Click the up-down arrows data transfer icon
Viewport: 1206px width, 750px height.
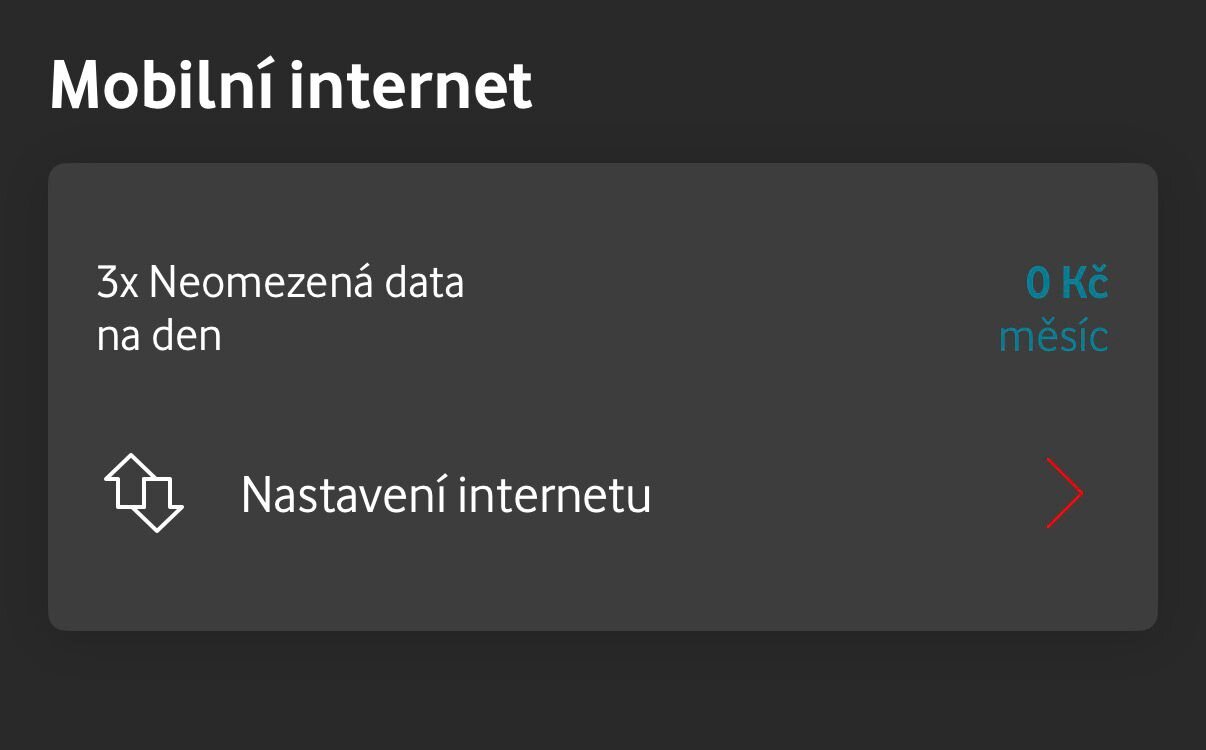tap(144, 493)
